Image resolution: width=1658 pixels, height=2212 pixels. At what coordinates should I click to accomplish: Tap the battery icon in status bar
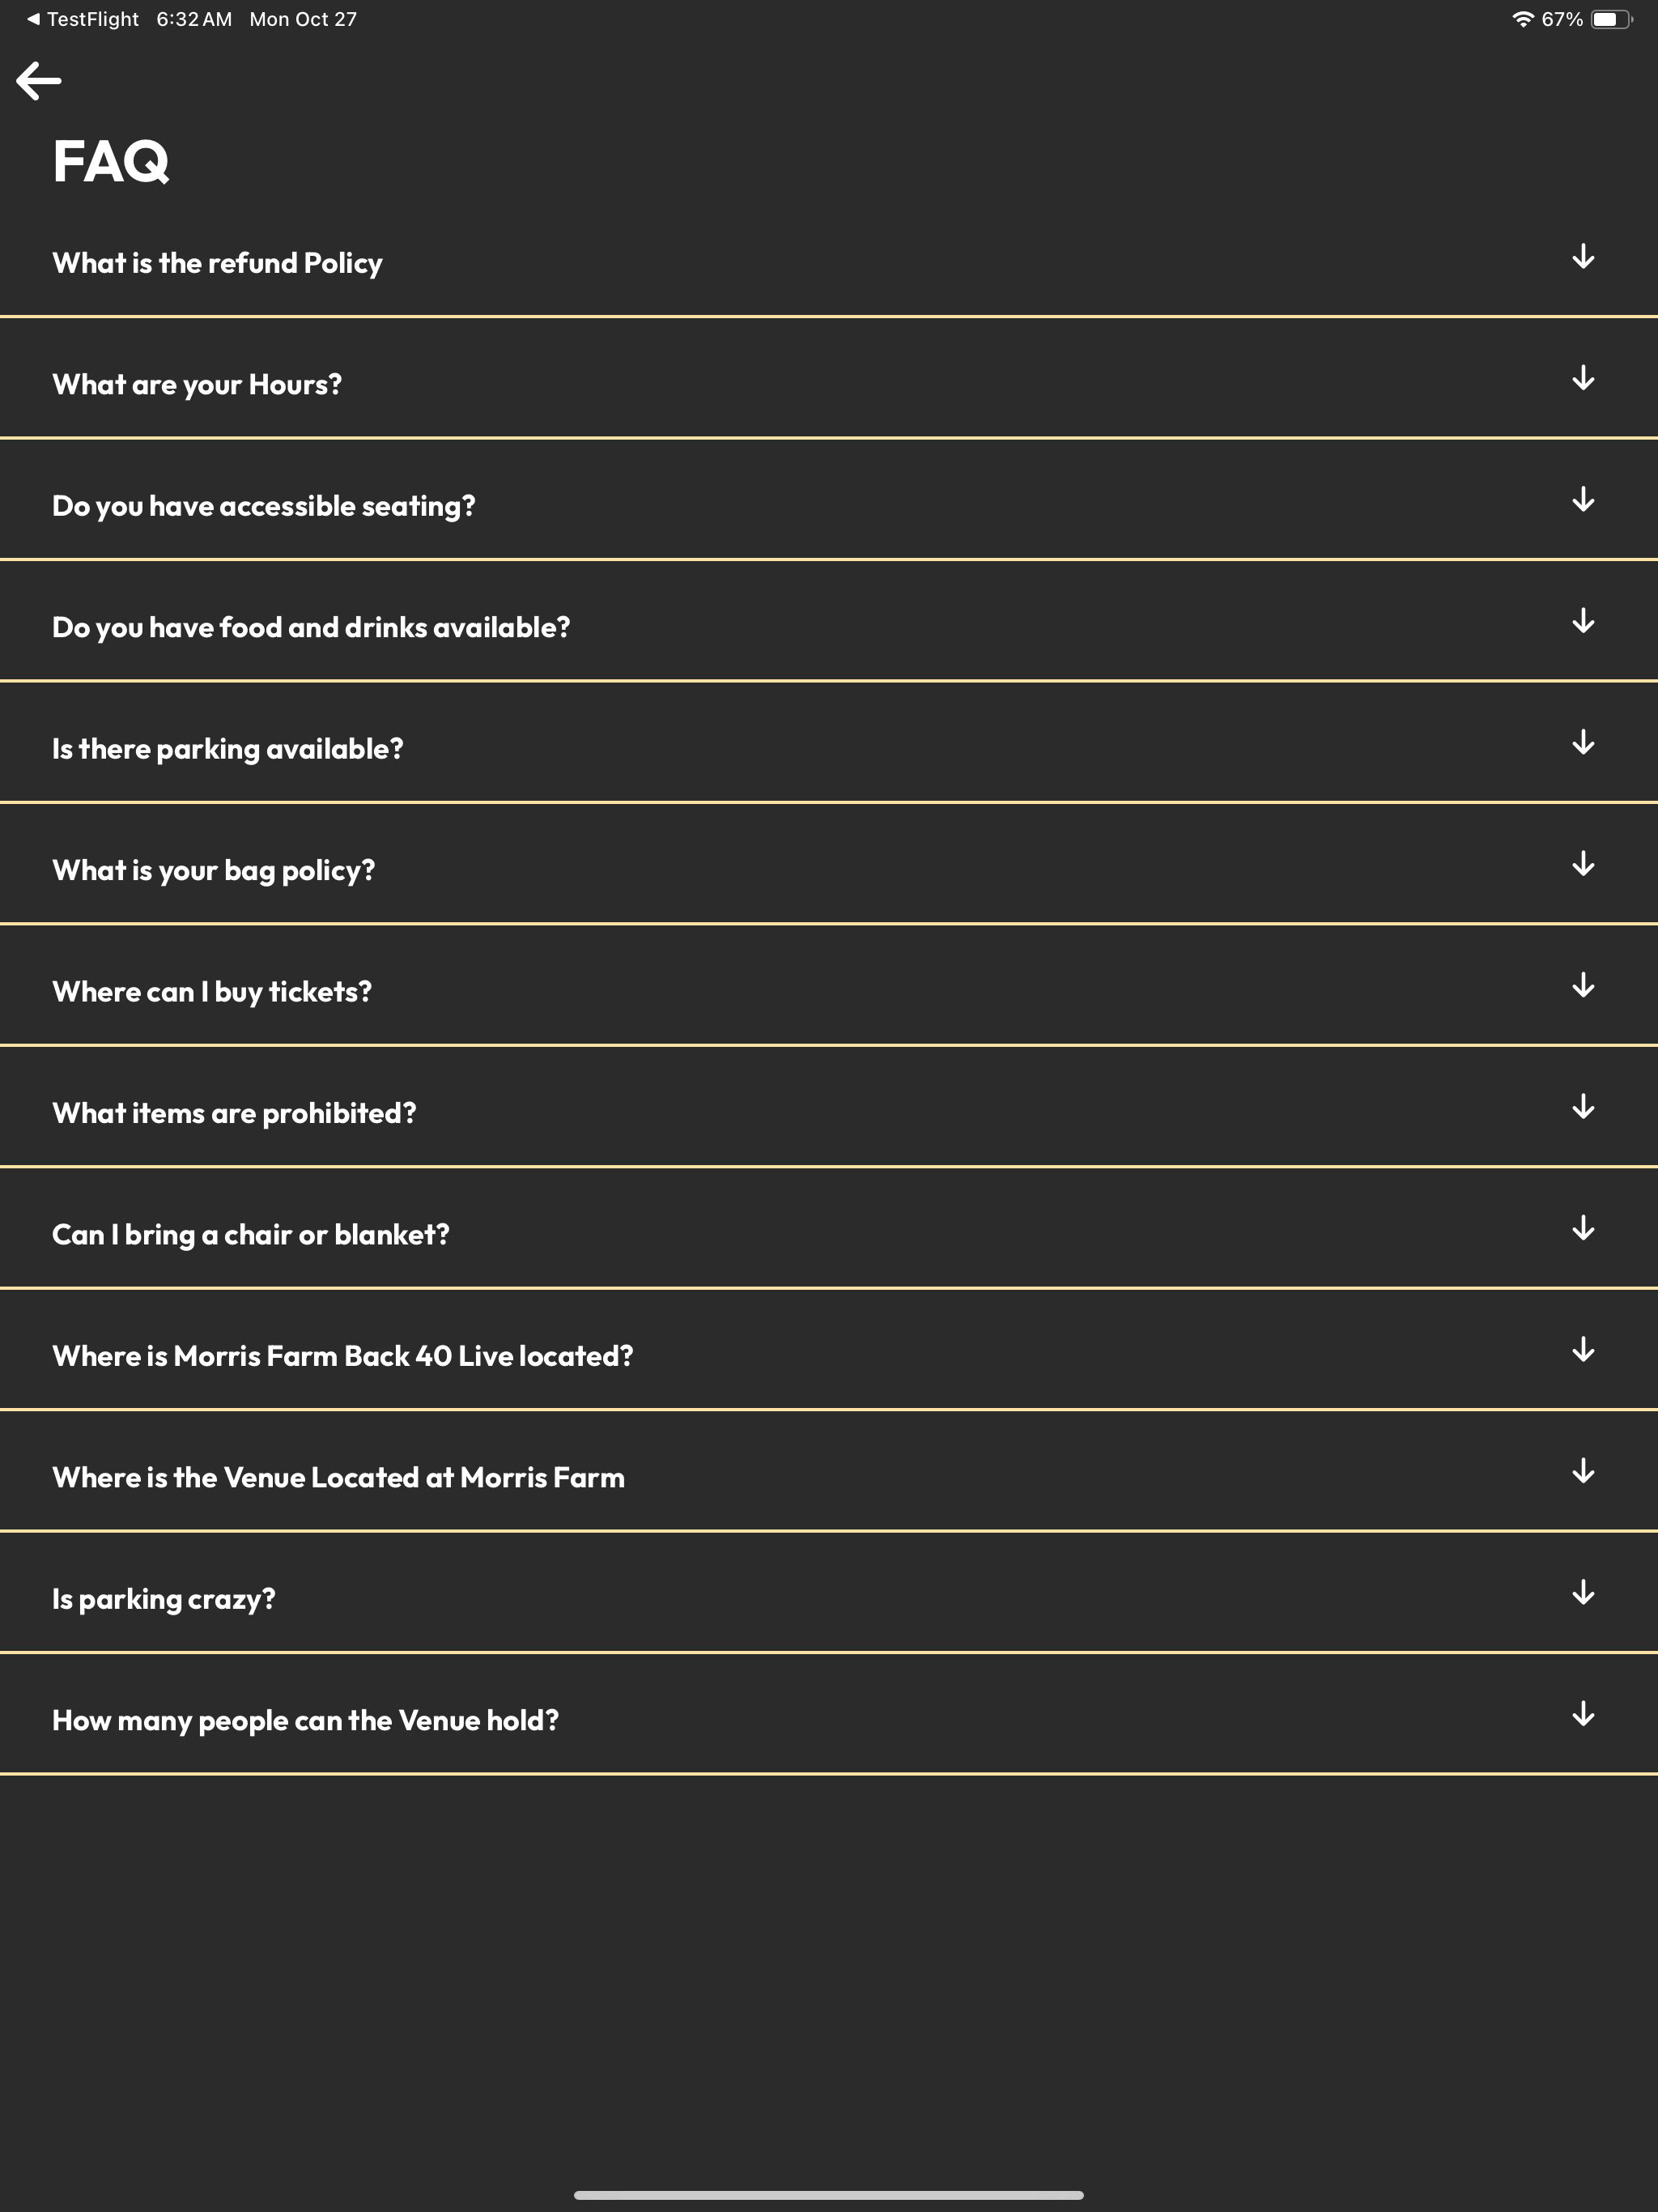coord(1612,19)
